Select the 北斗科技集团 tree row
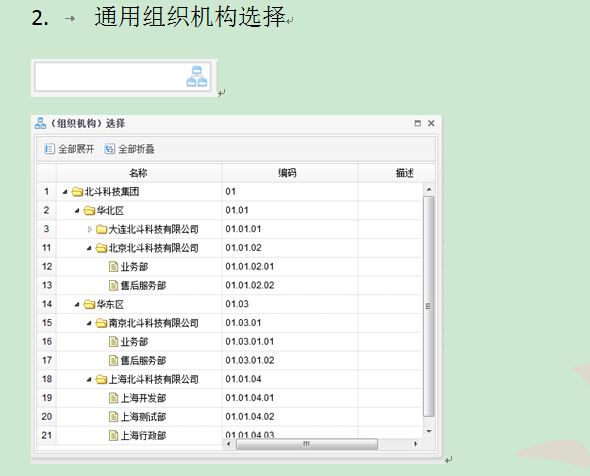The width and height of the screenshot is (590, 476). click(112, 192)
